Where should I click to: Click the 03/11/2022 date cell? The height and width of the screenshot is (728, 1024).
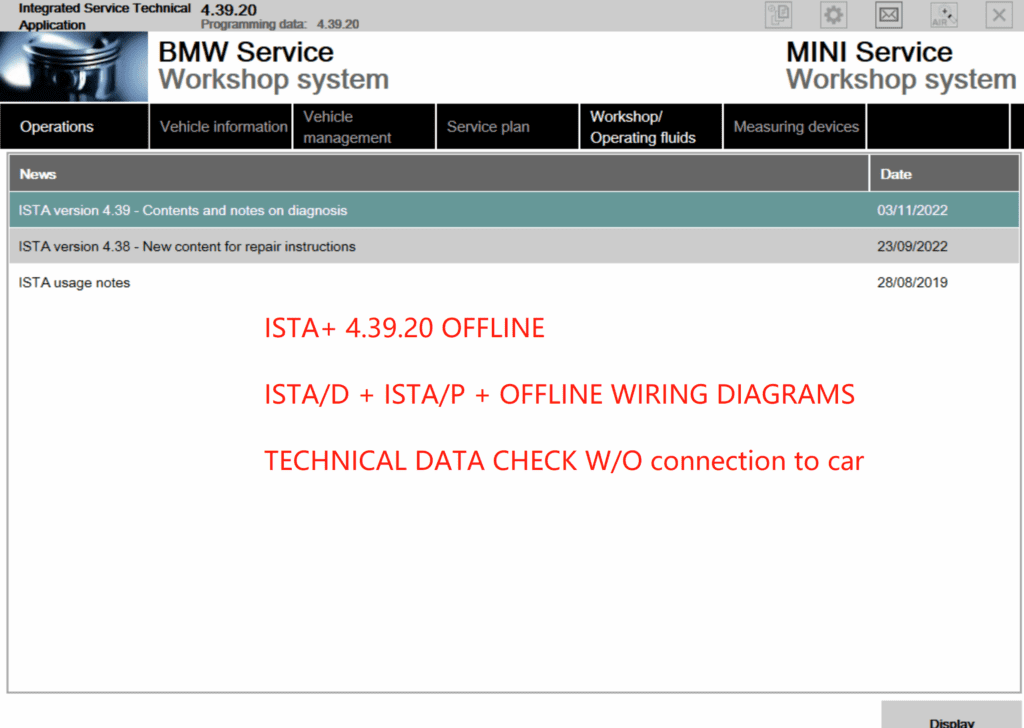(x=912, y=210)
